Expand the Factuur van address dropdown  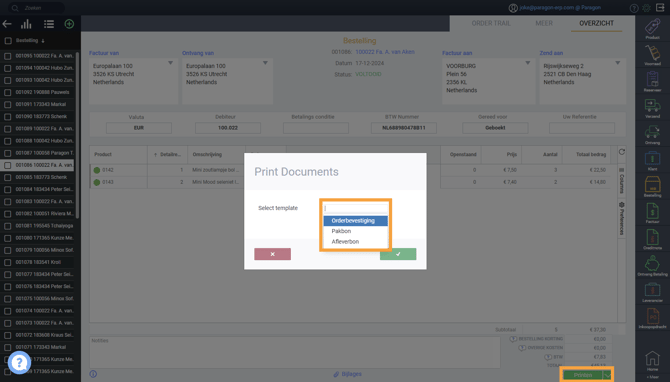(170, 63)
